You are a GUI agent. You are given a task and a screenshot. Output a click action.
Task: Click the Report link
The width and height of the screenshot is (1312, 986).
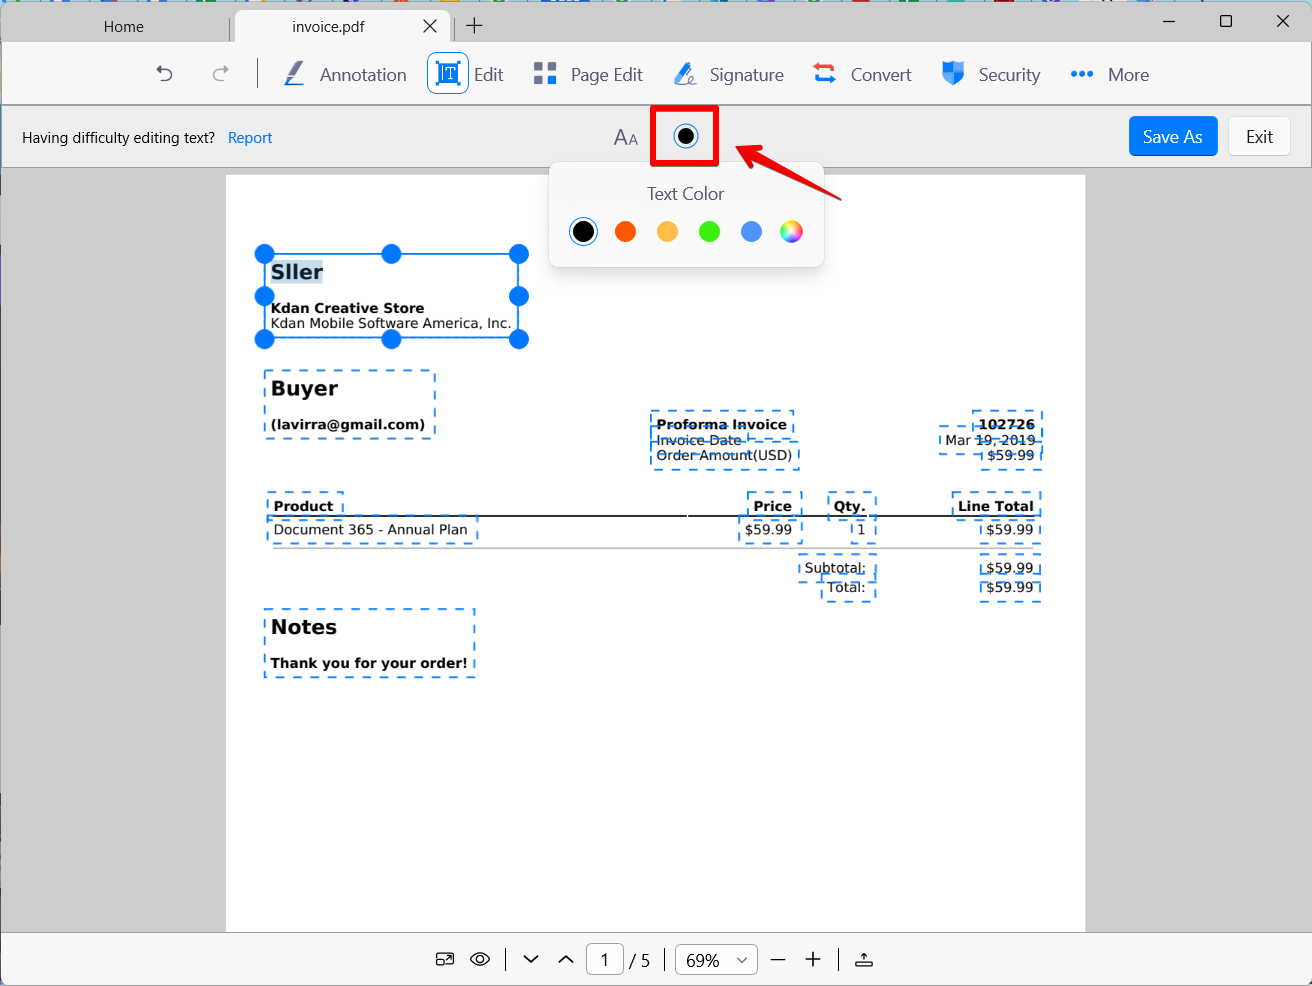pos(250,138)
